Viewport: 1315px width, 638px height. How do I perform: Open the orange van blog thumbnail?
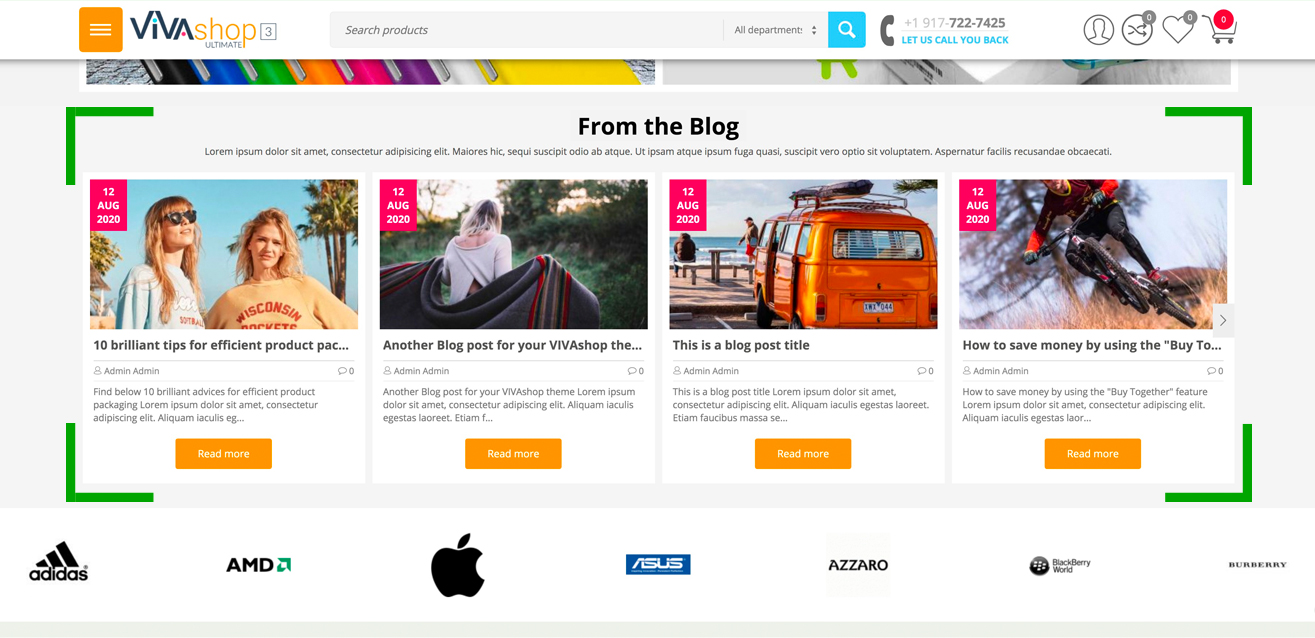[x=803, y=255]
